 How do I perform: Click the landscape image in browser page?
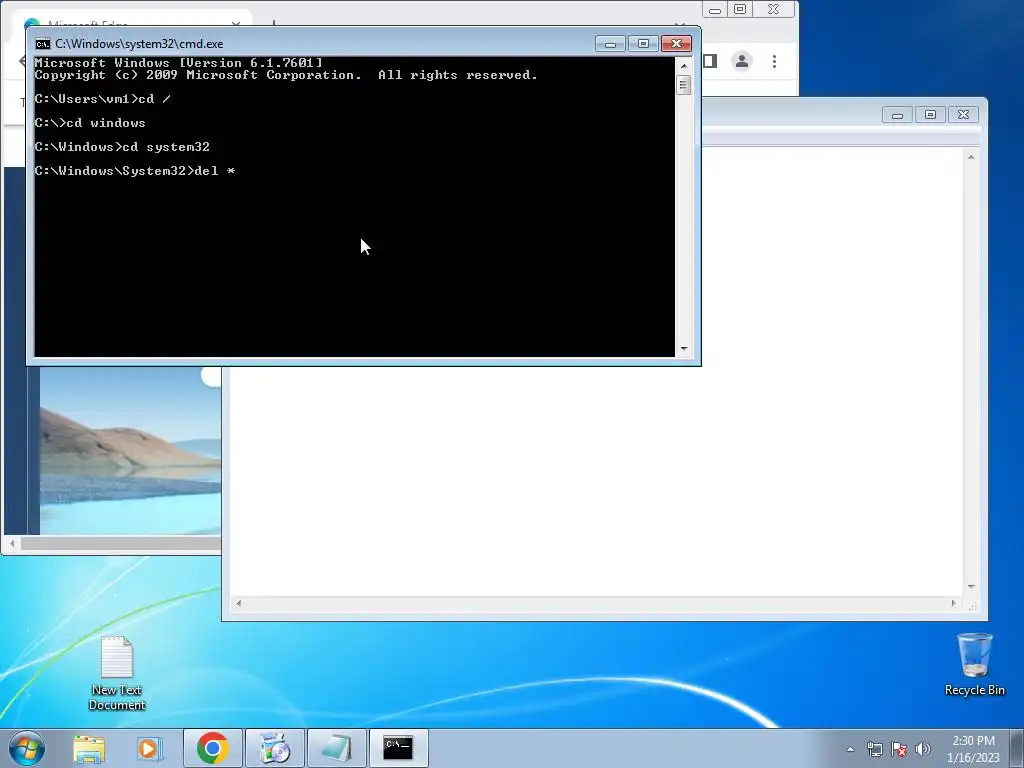[130, 452]
